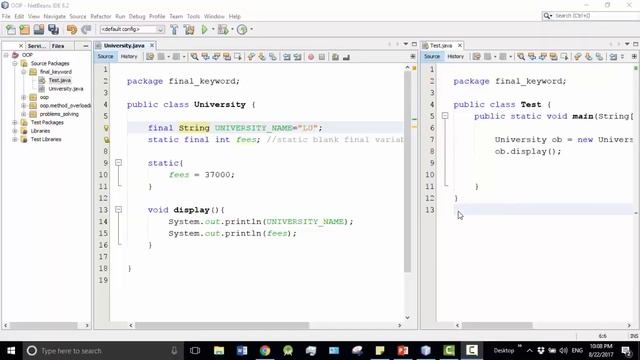The width and height of the screenshot is (640, 360).
Task: Click Find Selection icon in Test.java toolbar
Action: click(521, 57)
